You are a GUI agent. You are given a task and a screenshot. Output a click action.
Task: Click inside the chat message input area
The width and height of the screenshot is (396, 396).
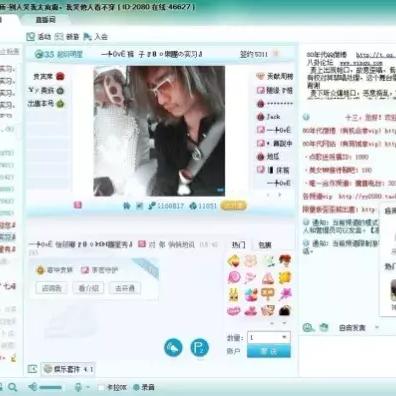tap(347, 356)
